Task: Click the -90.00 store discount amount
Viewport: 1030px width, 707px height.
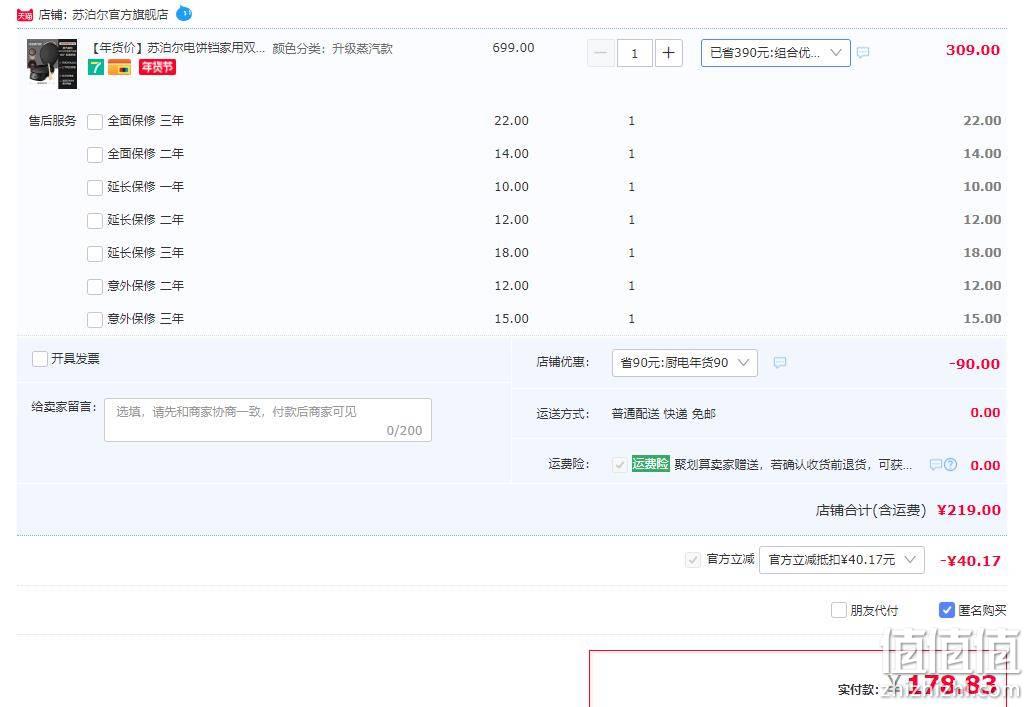Action: pos(974,364)
